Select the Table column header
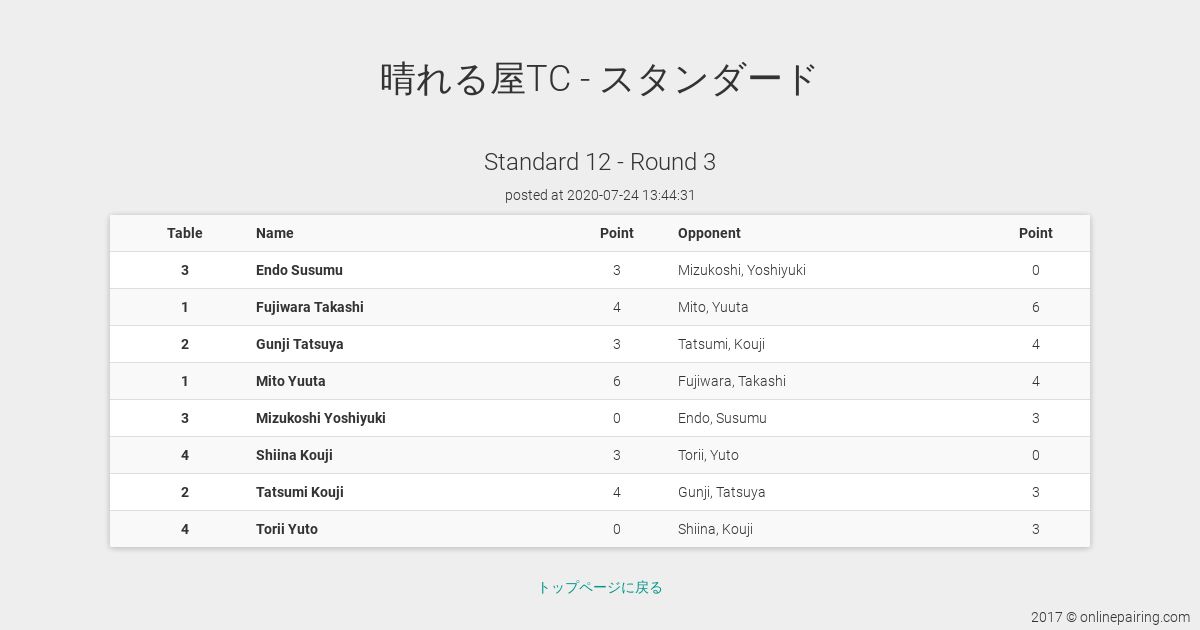Image resolution: width=1200 pixels, height=630 pixels. point(185,233)
